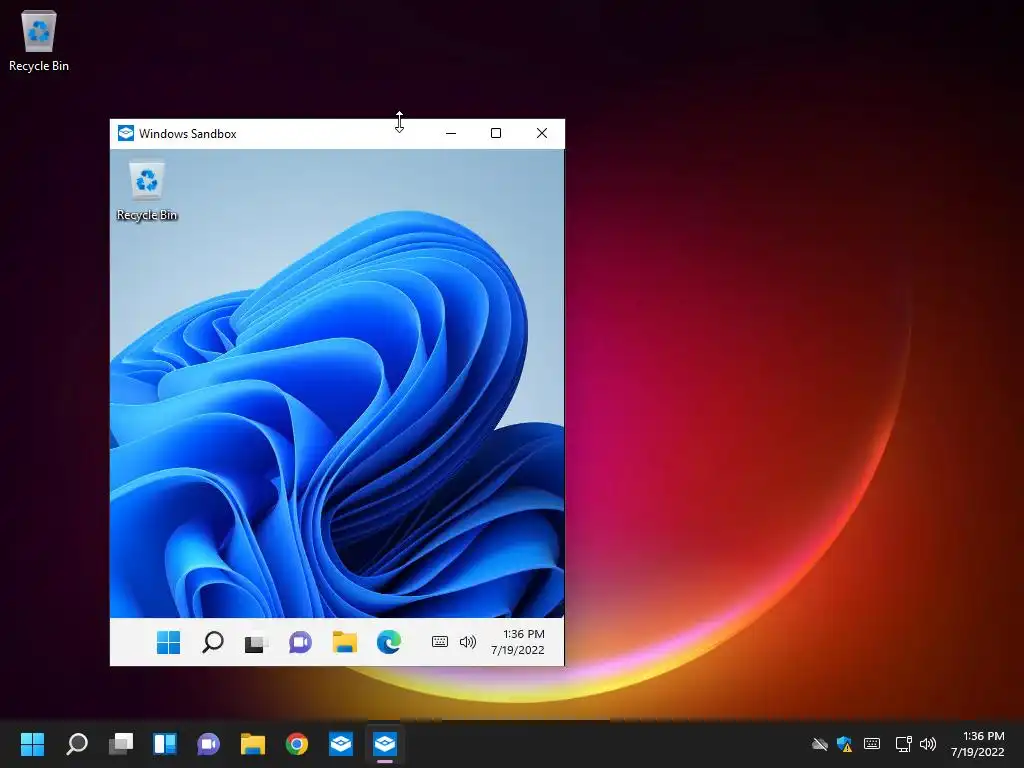Open Search on the host taskbar
Viewport: 1024px width, 768px height.
click(77, 744)
